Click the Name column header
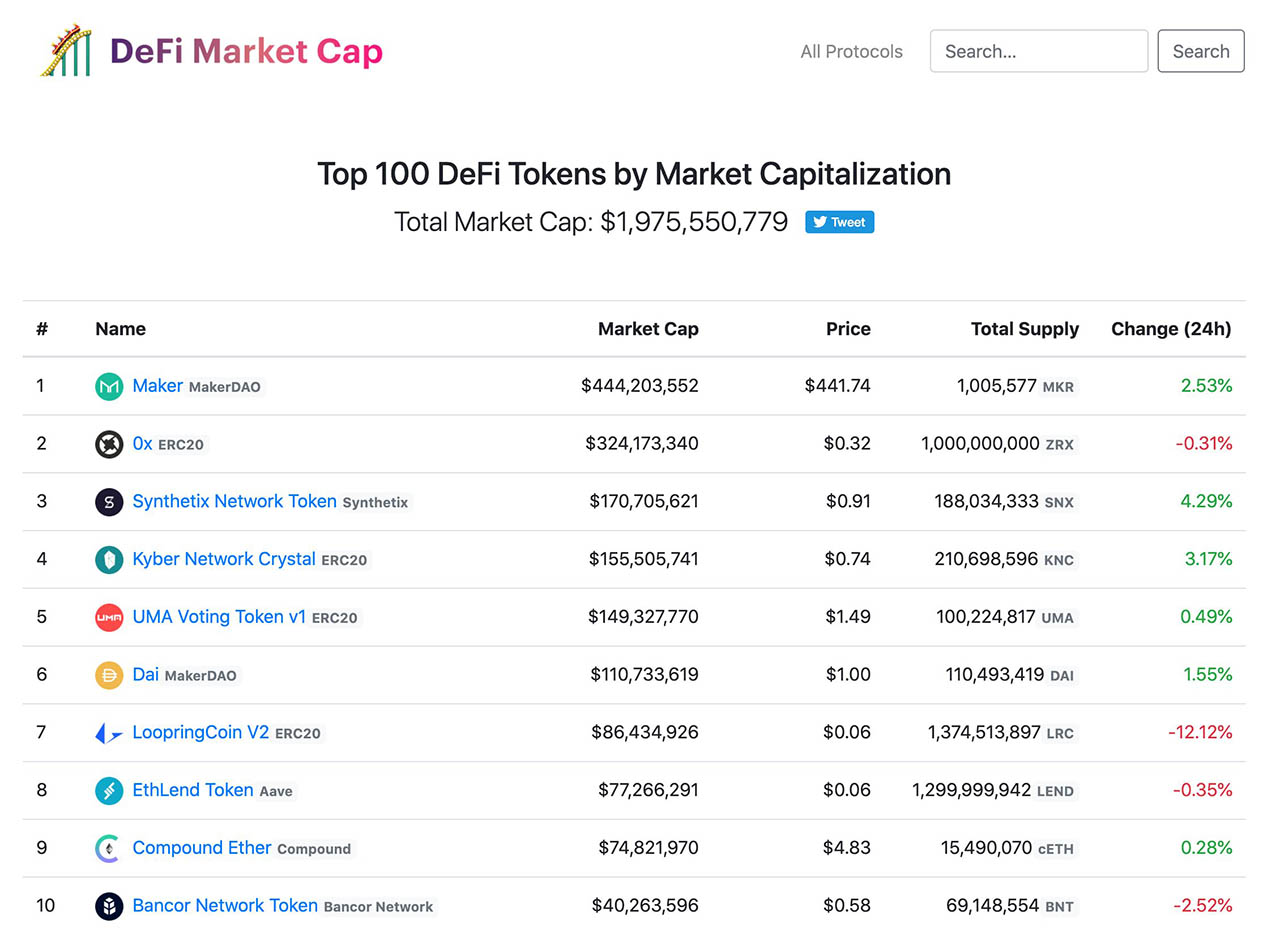The image size is (1280, 932). [120, 329]
